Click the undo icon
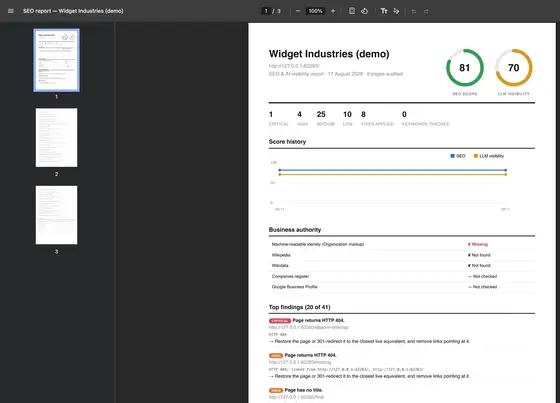The width and height of the screenshot is (560, 403). (414, 11)
